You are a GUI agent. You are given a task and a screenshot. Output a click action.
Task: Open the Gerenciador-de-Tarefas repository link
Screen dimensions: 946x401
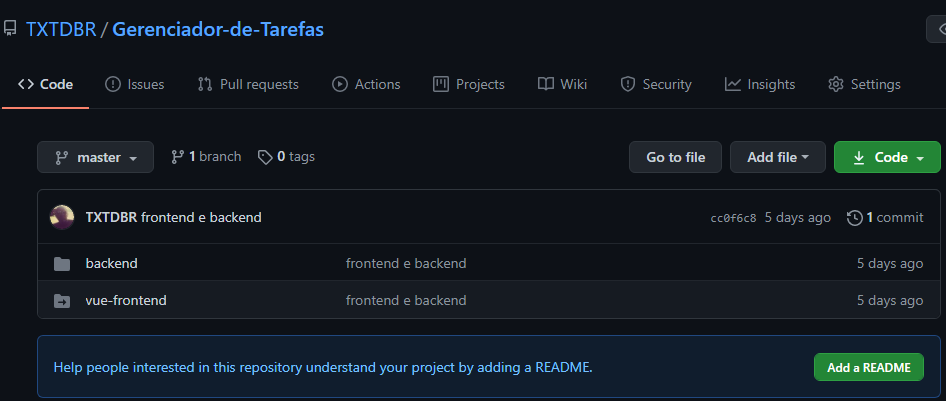tap(218, 29)
